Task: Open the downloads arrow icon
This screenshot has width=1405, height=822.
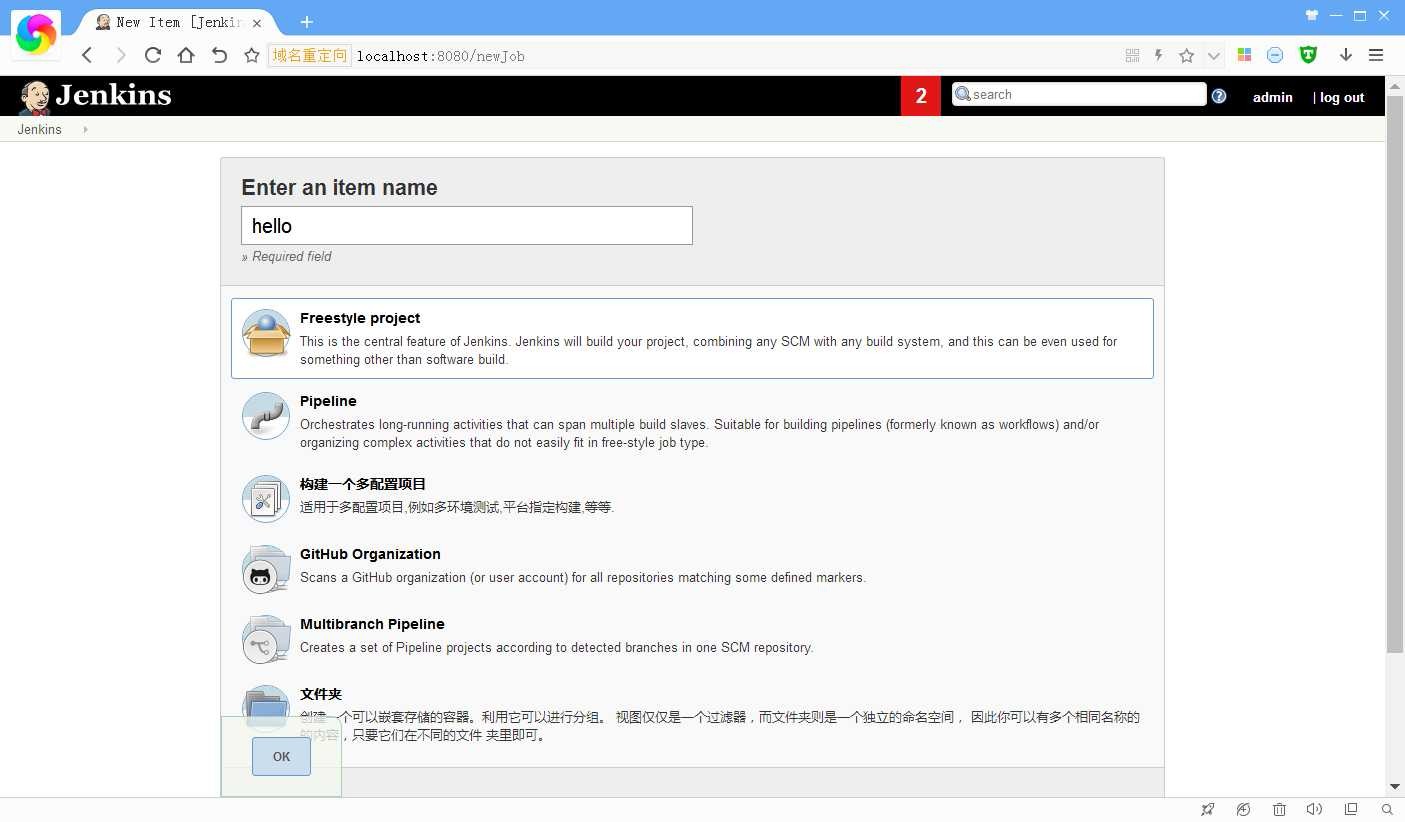Action: pyautogui.click(x=1346, y=55)
